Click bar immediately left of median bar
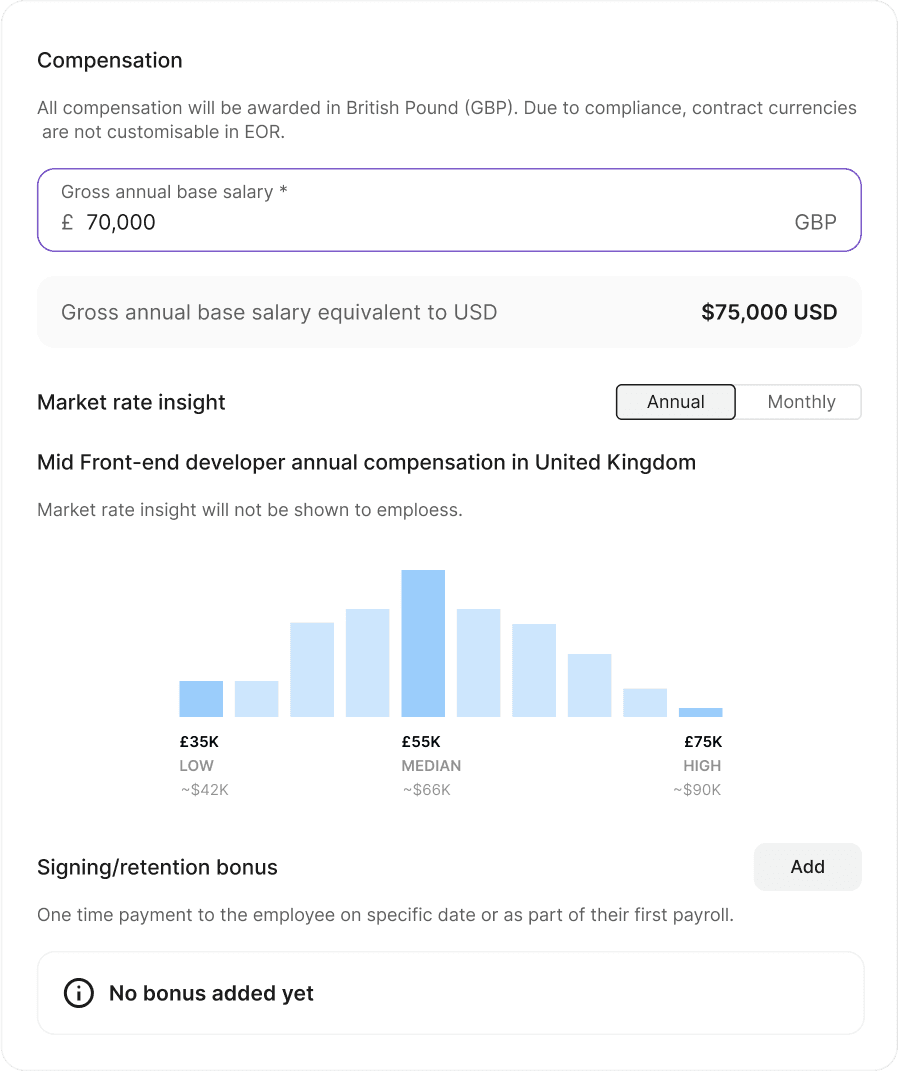This screenshot has width=898, height=1071. click(x=367, y=663)
